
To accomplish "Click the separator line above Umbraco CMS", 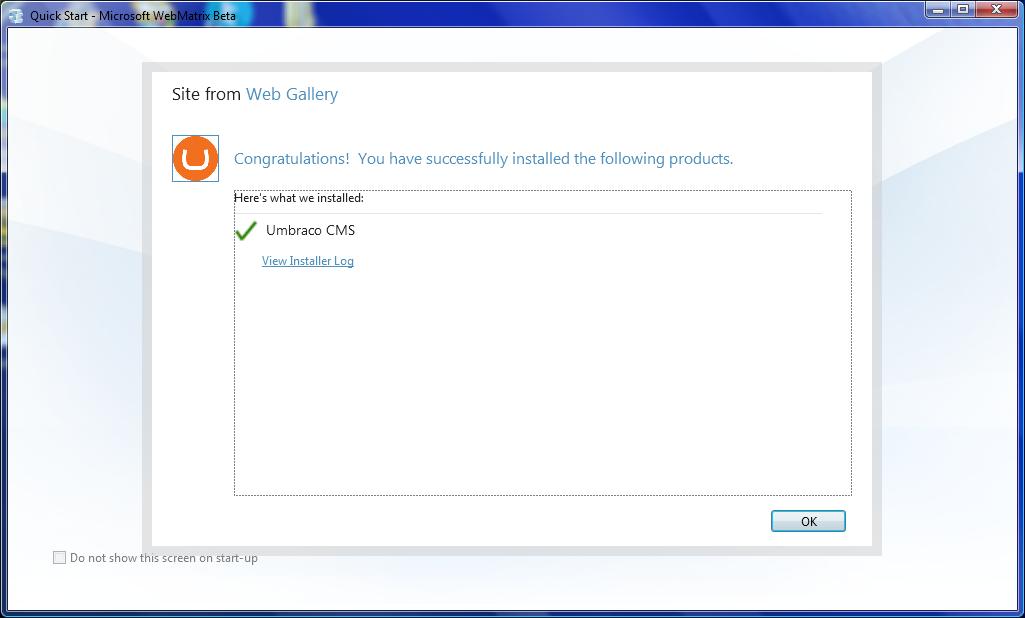I will 529,213.
